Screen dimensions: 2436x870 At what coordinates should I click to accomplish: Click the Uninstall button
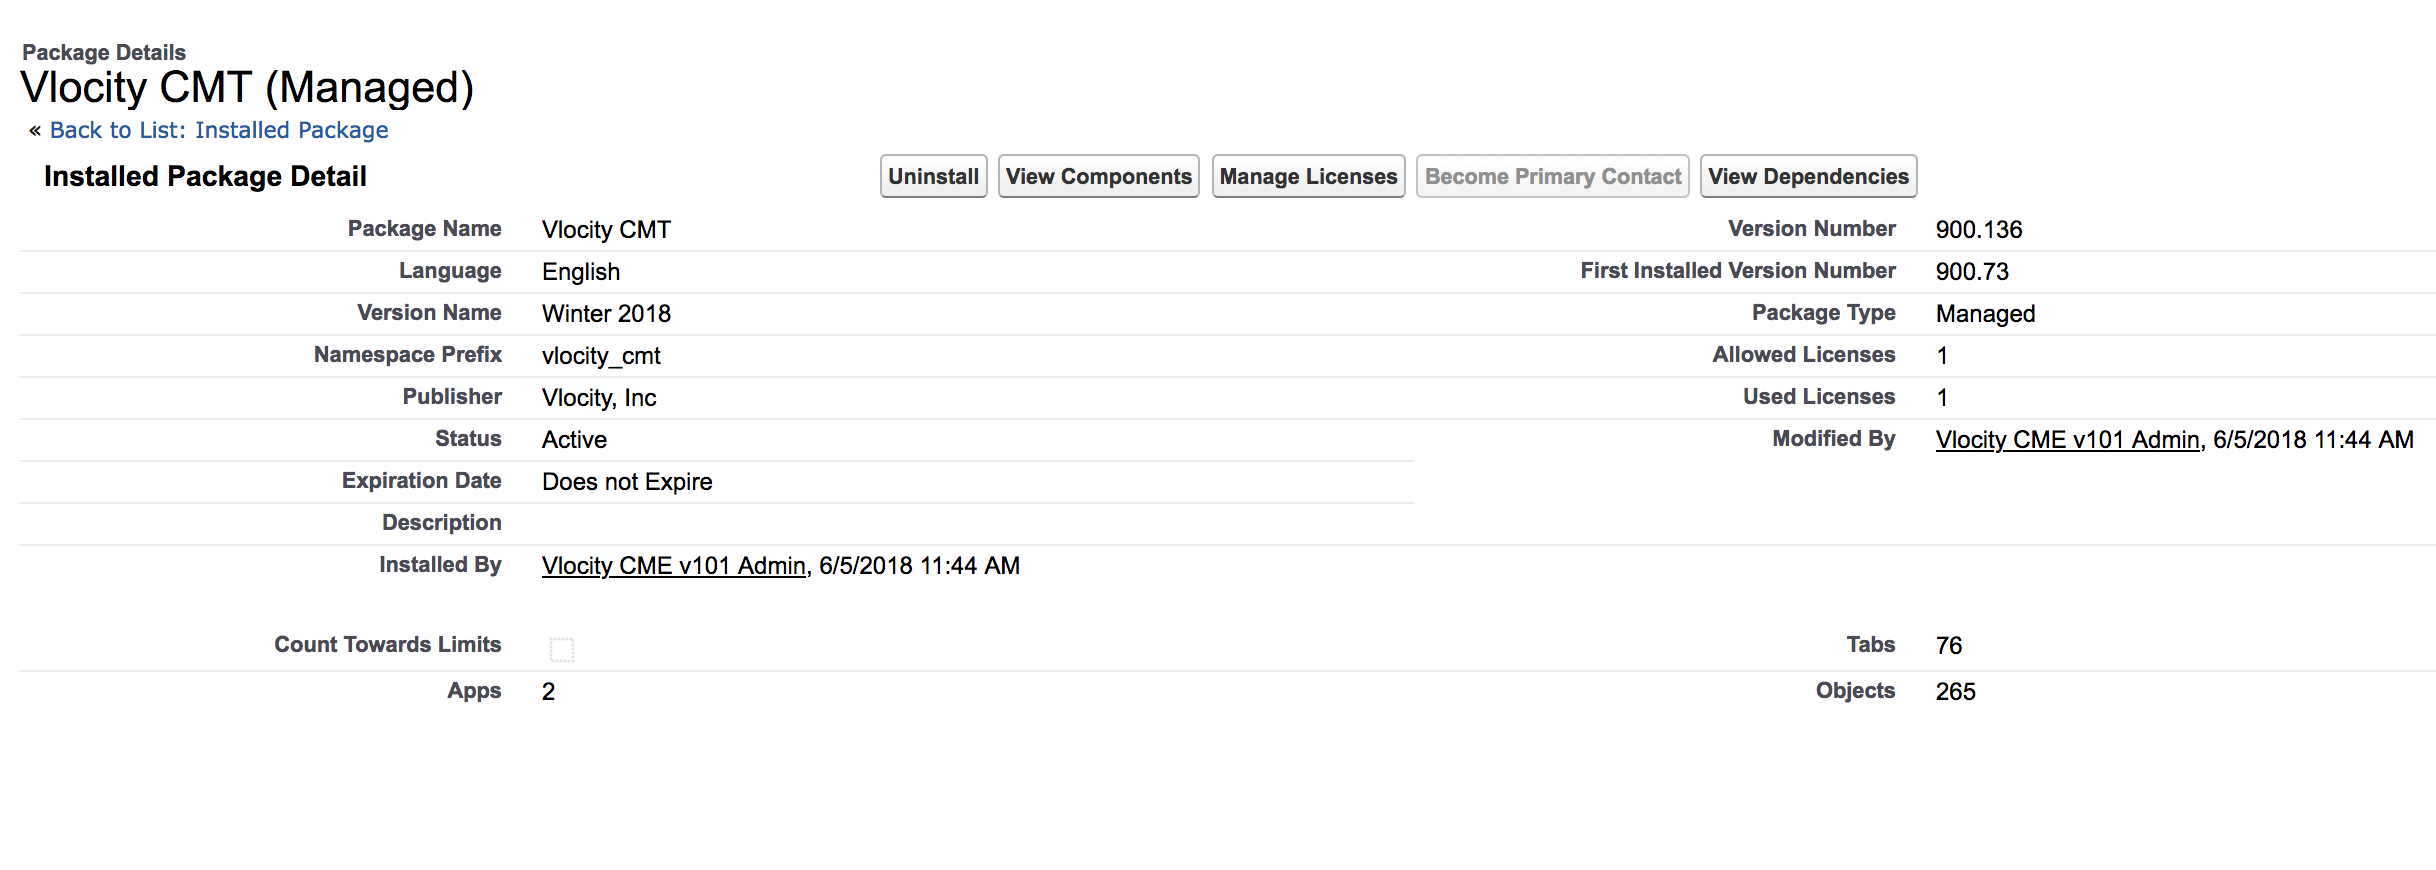coord(932,175)
